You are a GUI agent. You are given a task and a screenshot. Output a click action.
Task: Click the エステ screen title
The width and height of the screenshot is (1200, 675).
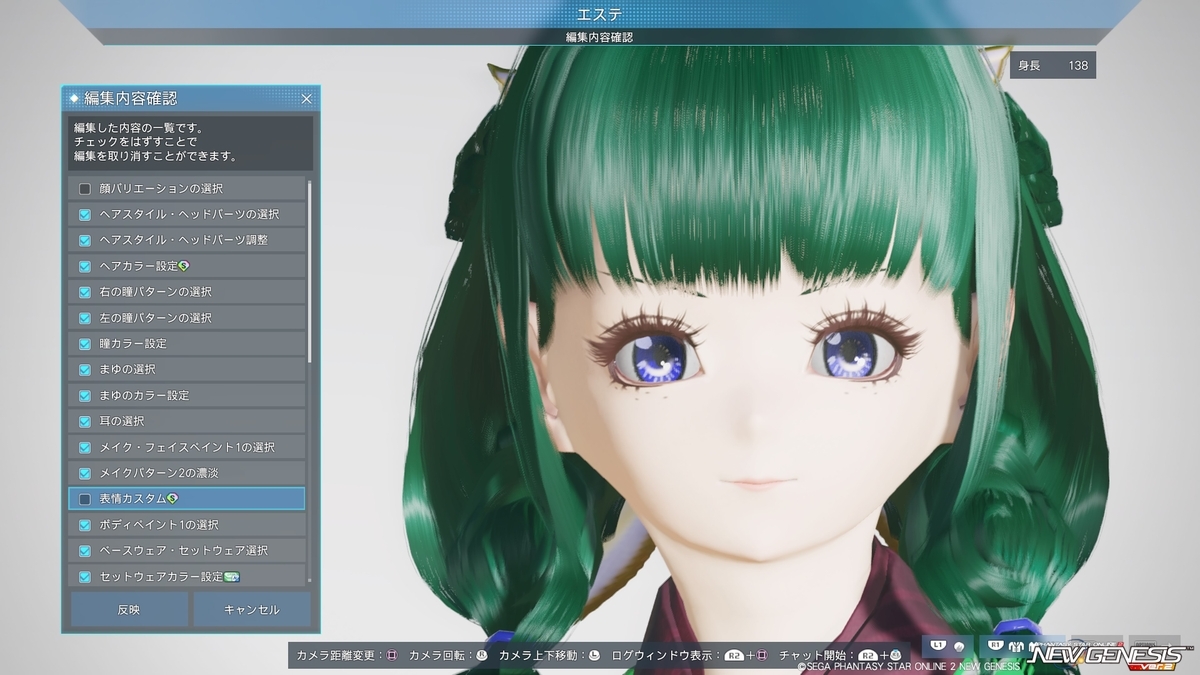tap(600, 13)
